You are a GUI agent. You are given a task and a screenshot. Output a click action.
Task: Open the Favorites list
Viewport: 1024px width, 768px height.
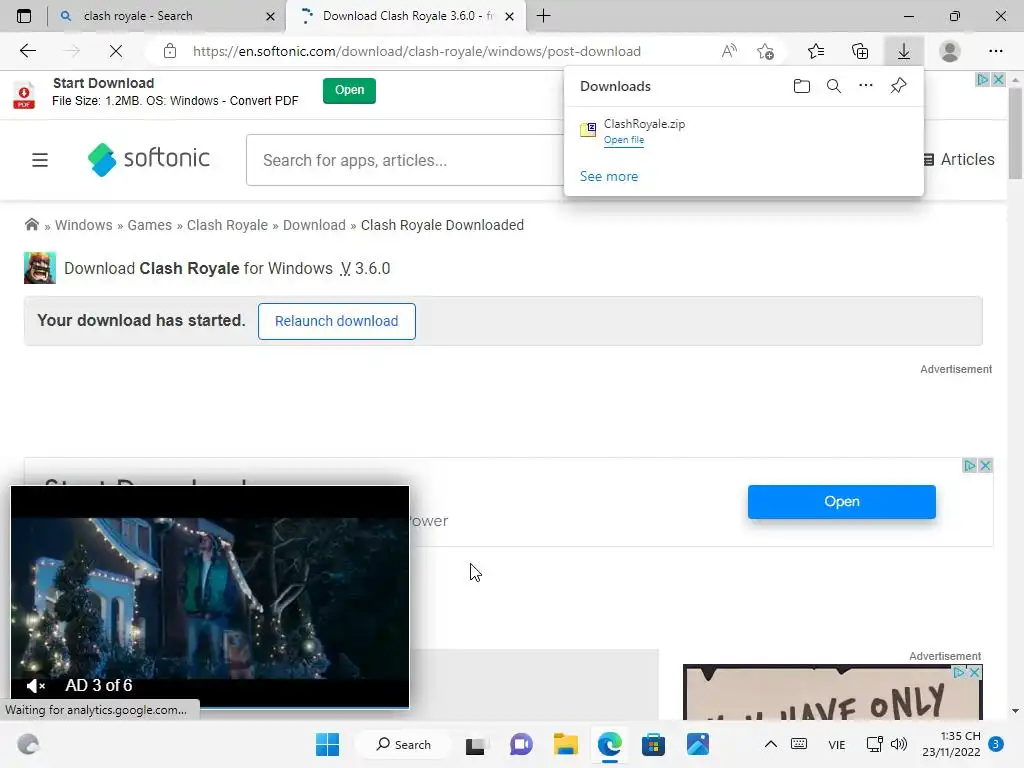point(816,51)
